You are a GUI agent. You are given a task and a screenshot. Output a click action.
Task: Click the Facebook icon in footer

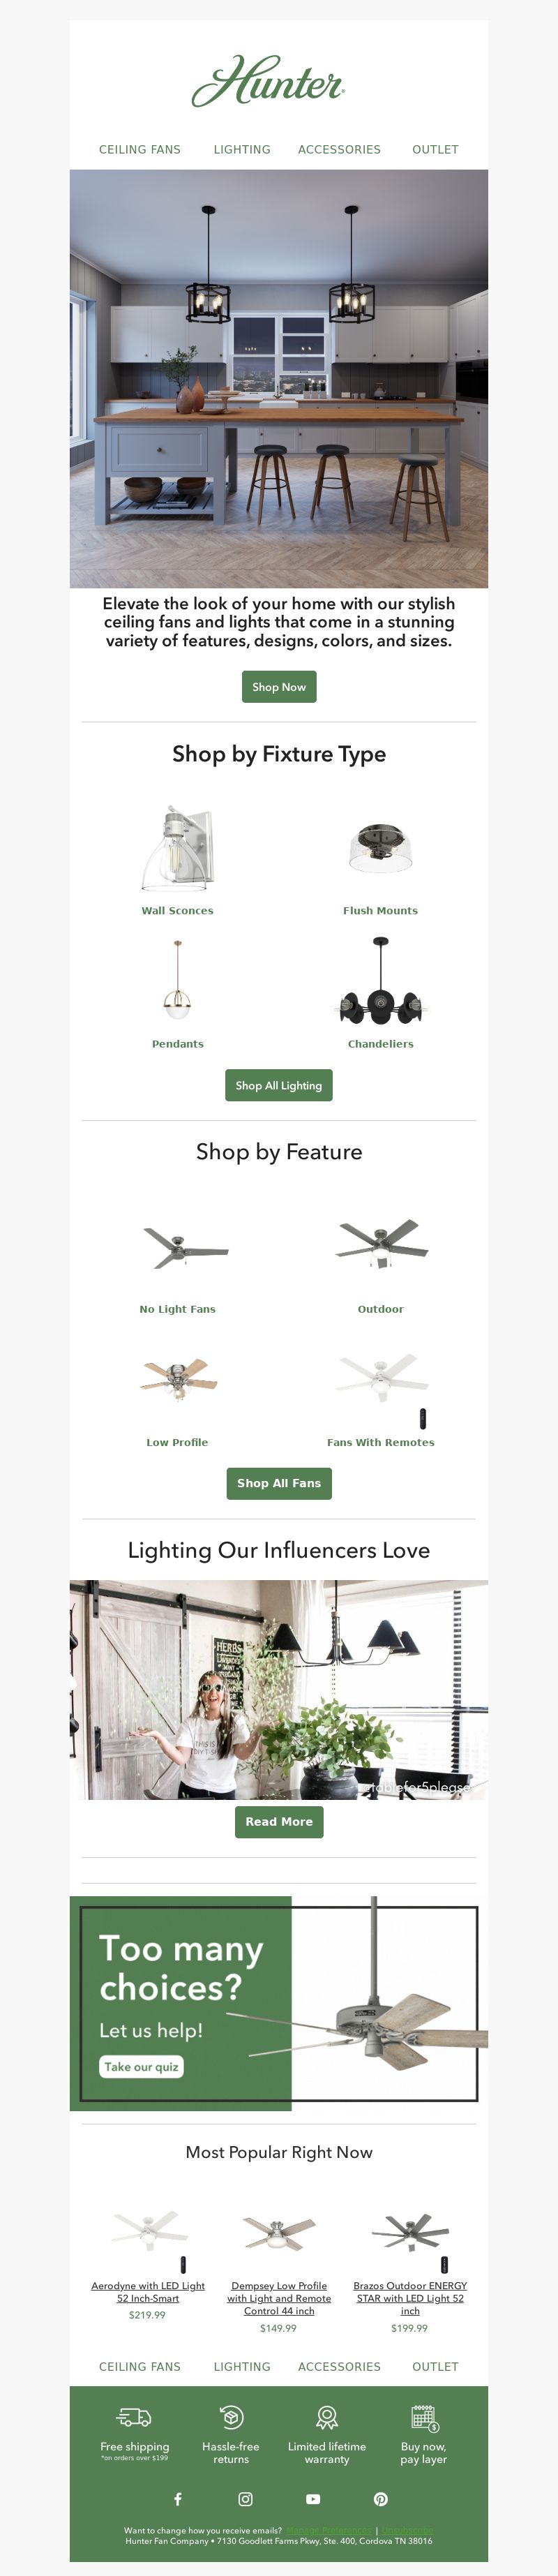tap(178, 2498)
